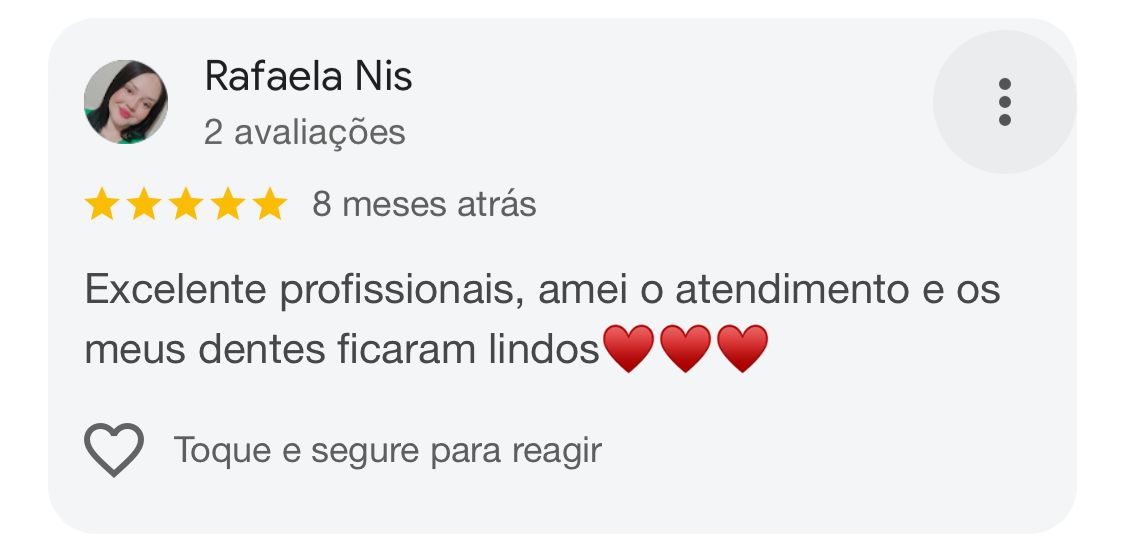
Task: Click 'Toque e segure para reagir' label
Action: 388,451
